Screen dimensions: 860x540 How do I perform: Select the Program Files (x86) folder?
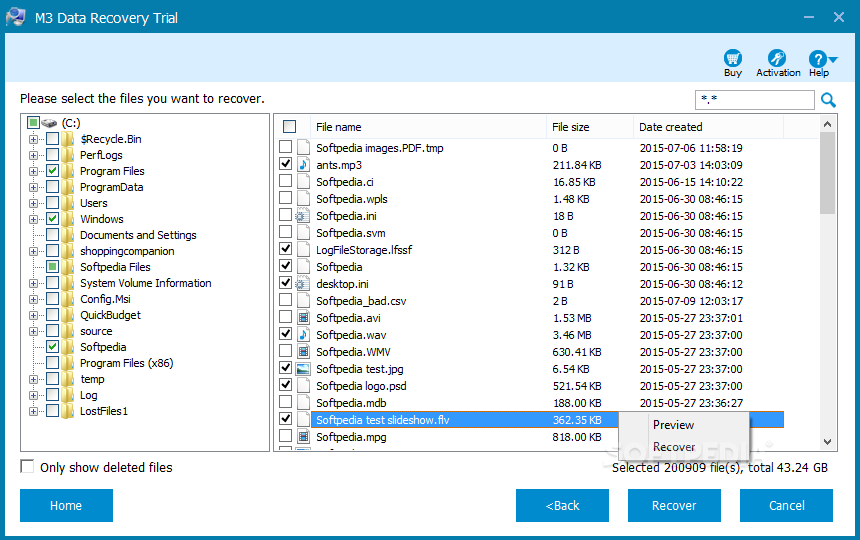coord(126,363)
